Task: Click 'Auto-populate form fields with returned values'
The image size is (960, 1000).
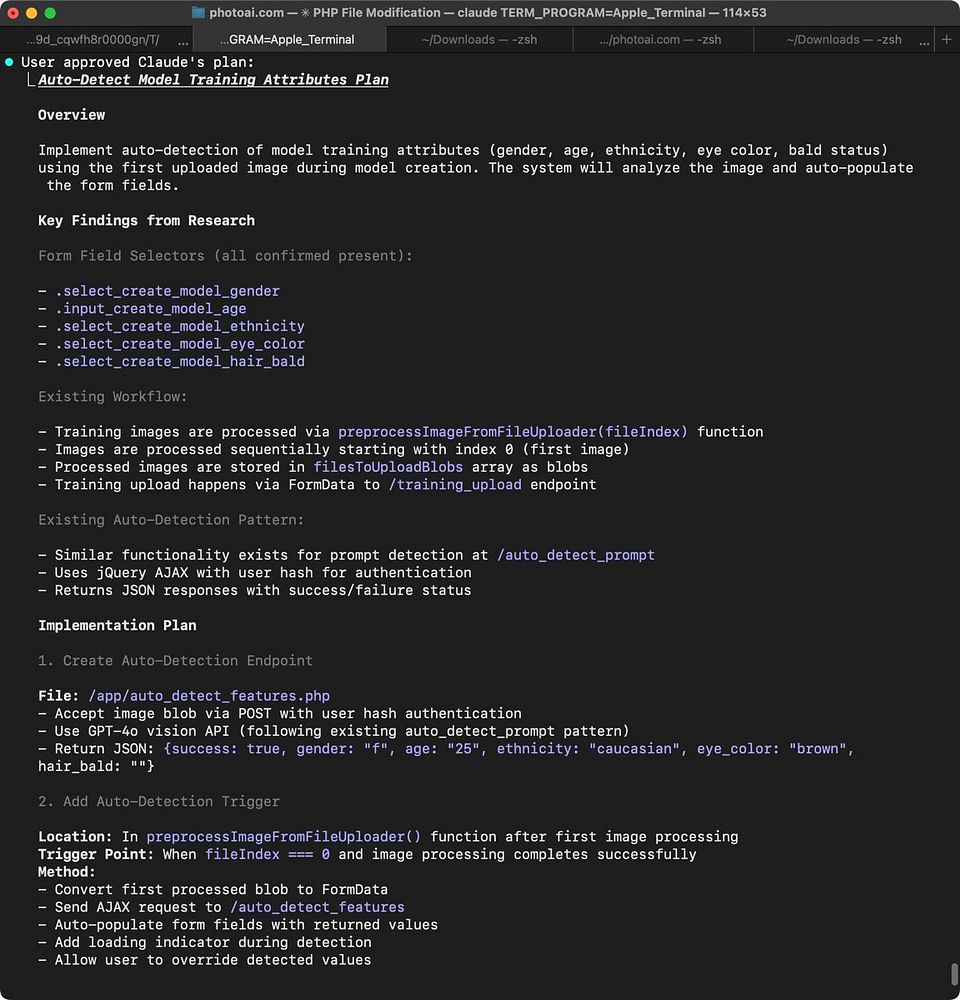Action: coord(238,925)
